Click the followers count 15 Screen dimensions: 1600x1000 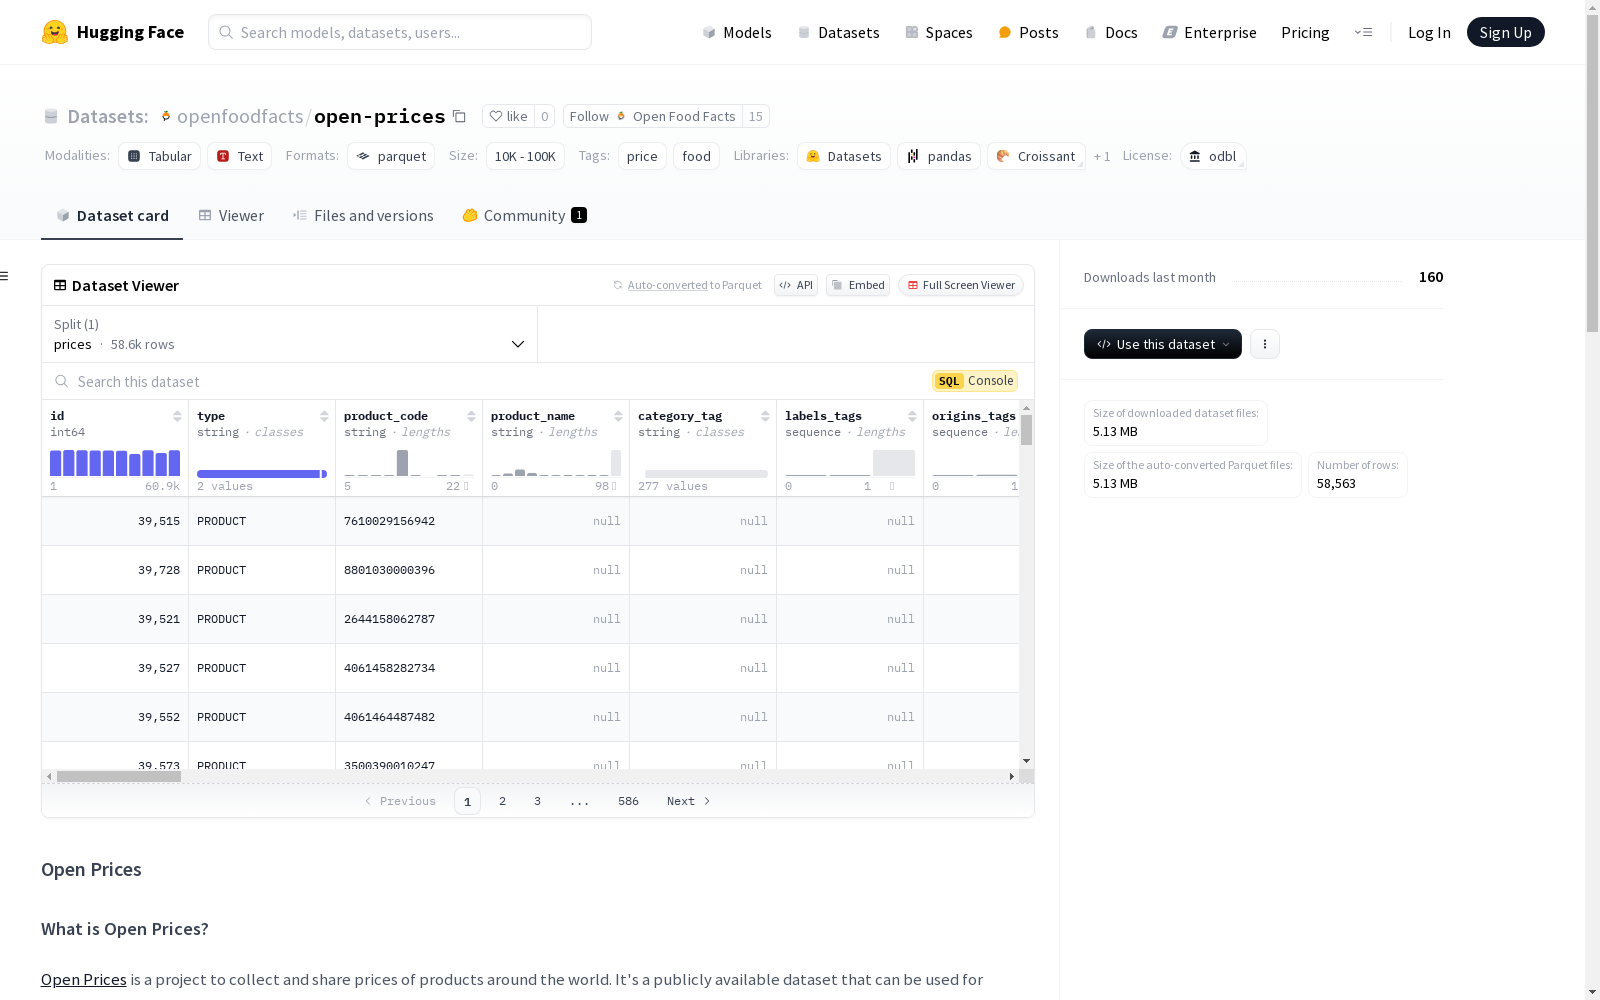(x=756, y=116)
